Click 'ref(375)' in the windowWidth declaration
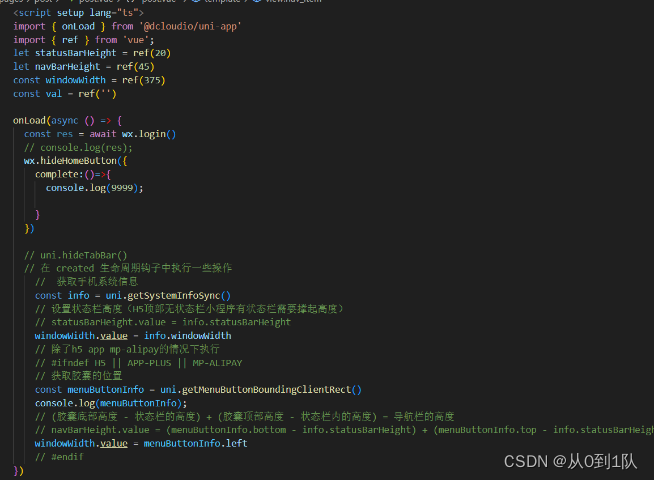This screenshot has width=654, height=480. (143, 80)
